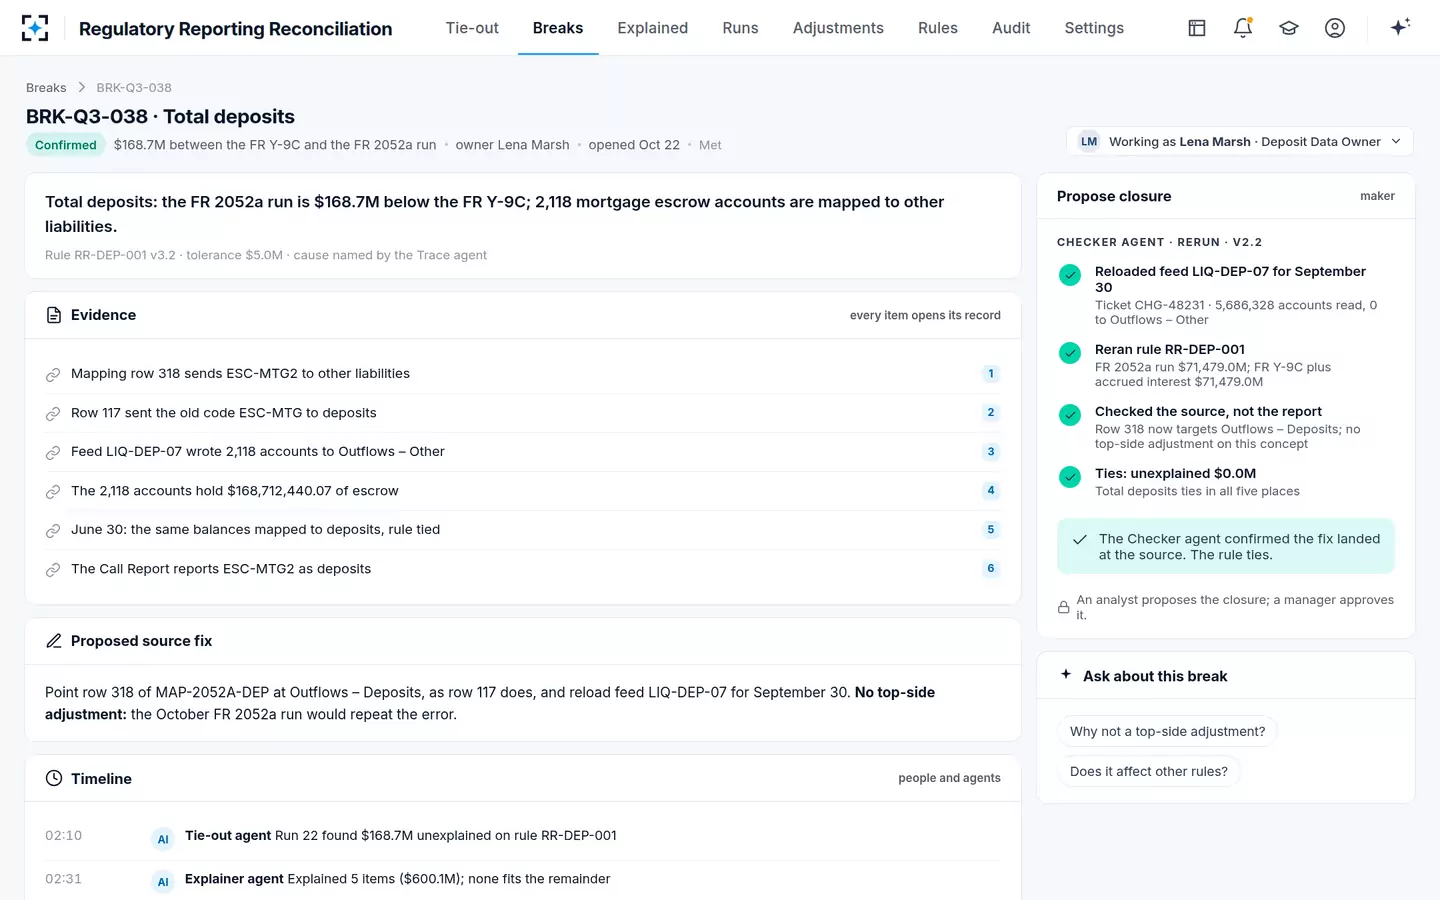The height and width of the screenshot is (900, 1440).
Task: Click link icon beside Row 117 item
Action: point(53,413)
